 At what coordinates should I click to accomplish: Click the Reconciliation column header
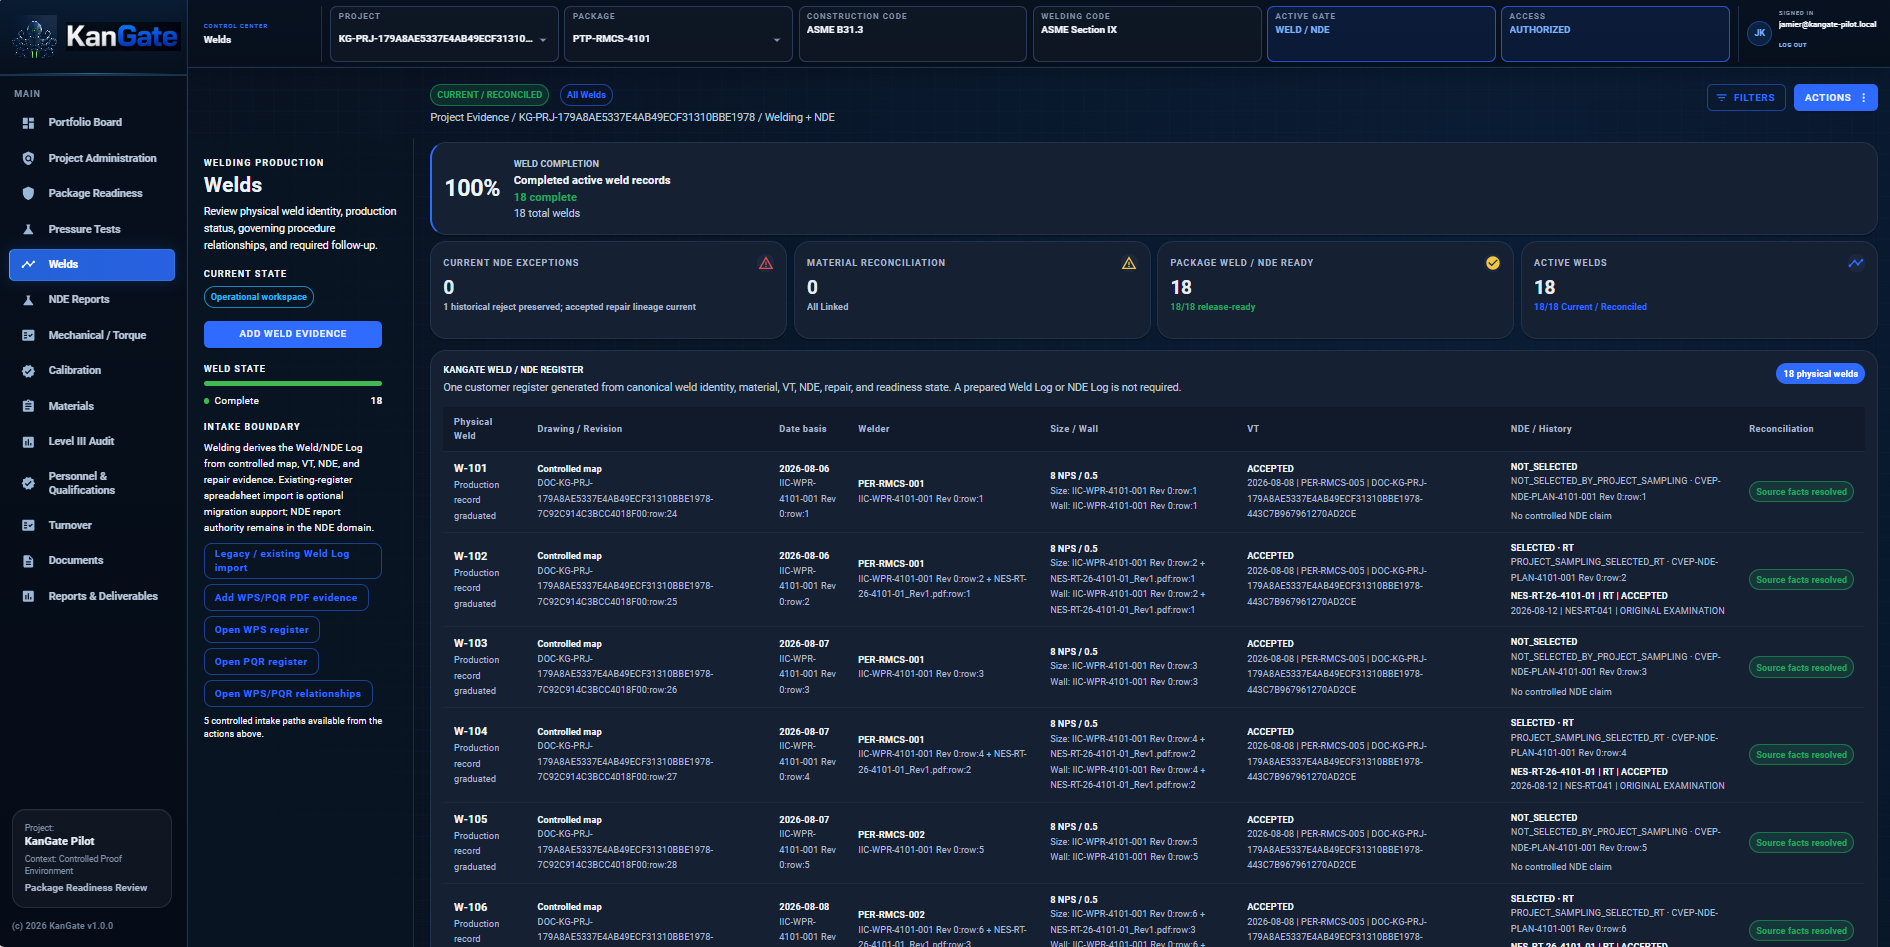click(1781, 429)
